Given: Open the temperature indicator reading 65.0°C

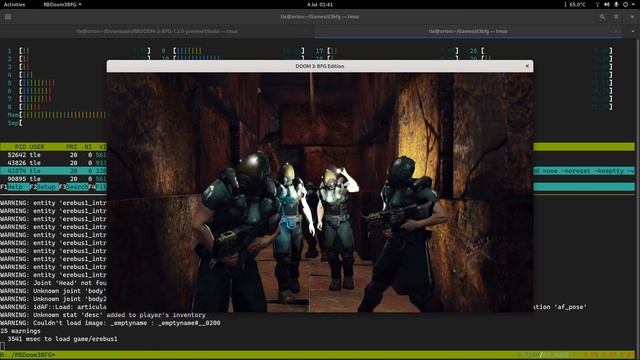Looking at the screenshot, I should coord(575,4).
